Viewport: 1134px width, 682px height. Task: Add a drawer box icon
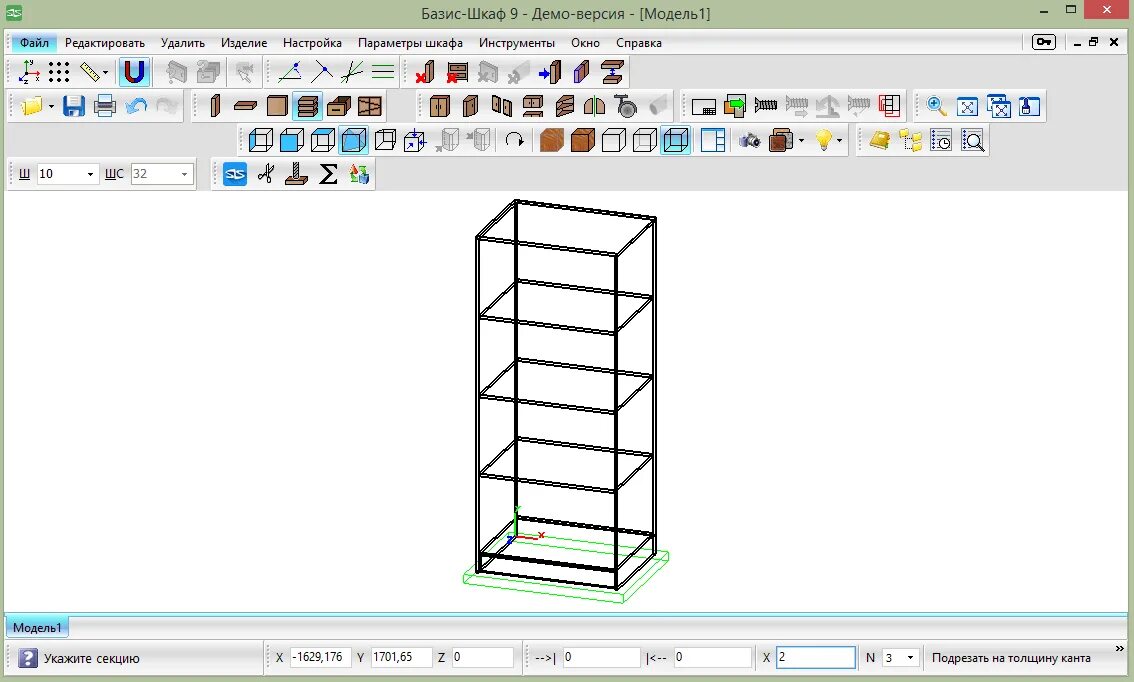338,106
